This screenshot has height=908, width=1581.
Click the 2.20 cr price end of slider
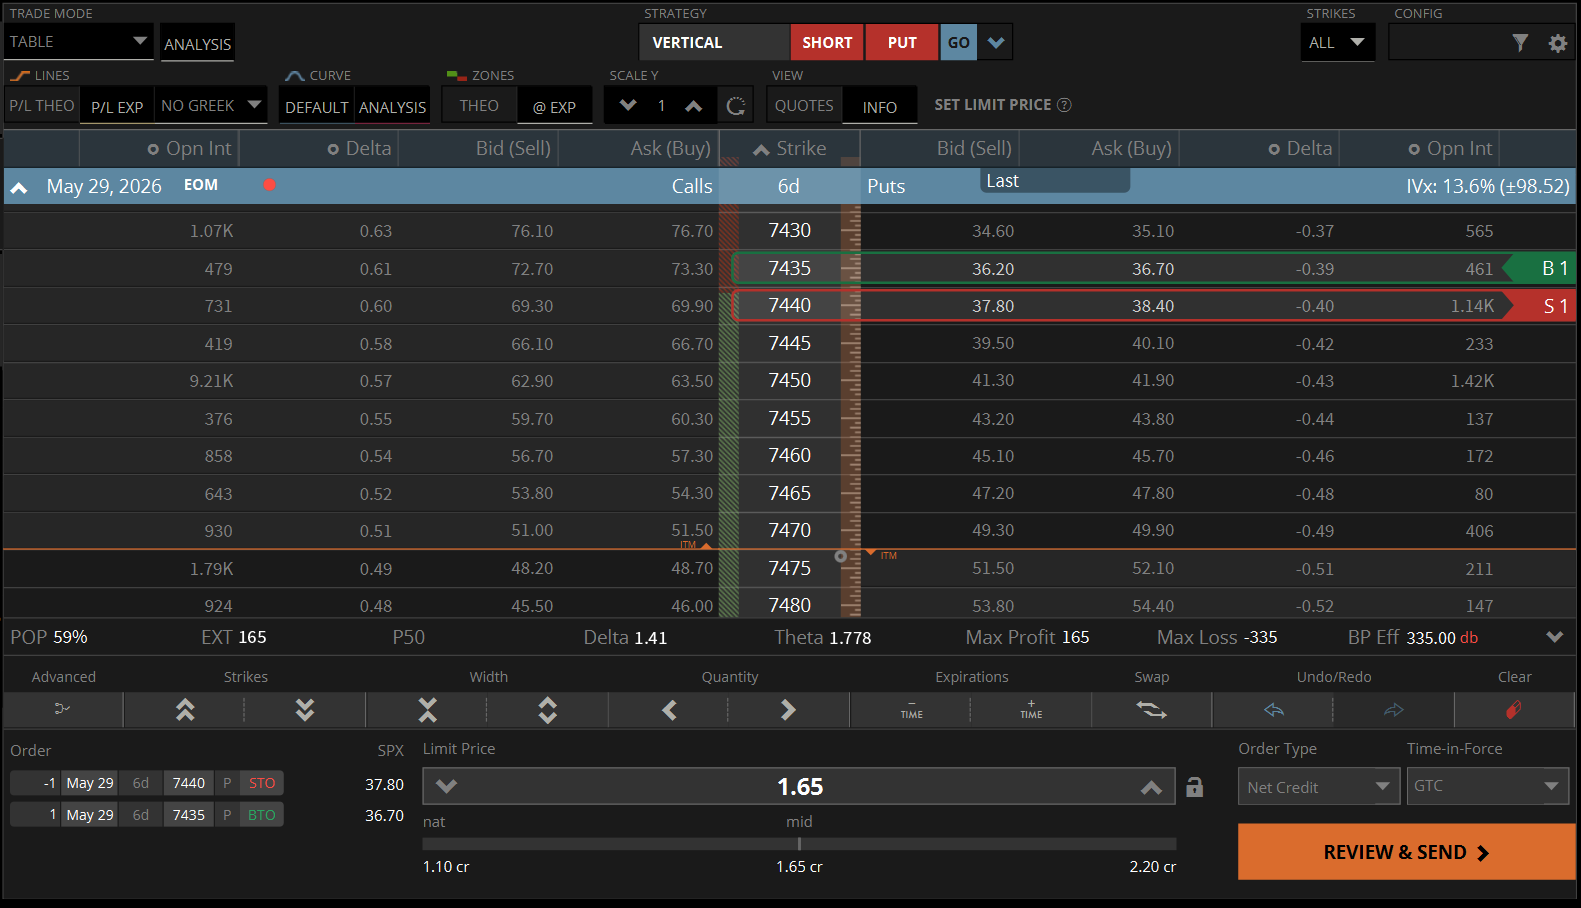pyautogui.click(x=1153, y=867)
